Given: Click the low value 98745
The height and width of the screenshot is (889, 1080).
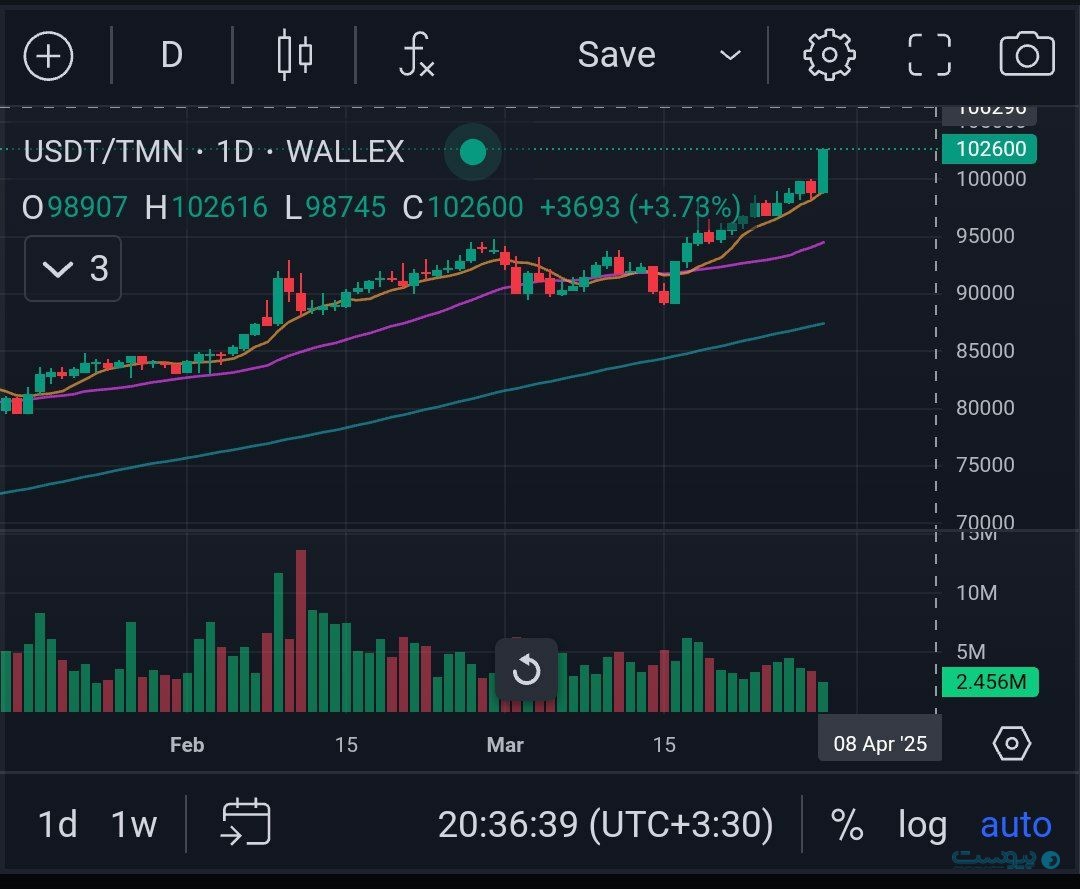Looking at the screenshot, I should tap(345, 207).
